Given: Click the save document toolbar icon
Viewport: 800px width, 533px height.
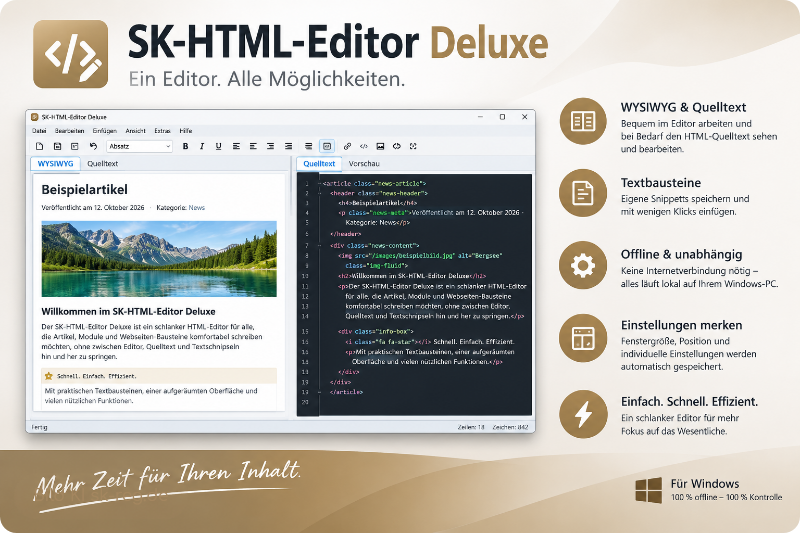Looking at the screenshot, I should [57, 146].
